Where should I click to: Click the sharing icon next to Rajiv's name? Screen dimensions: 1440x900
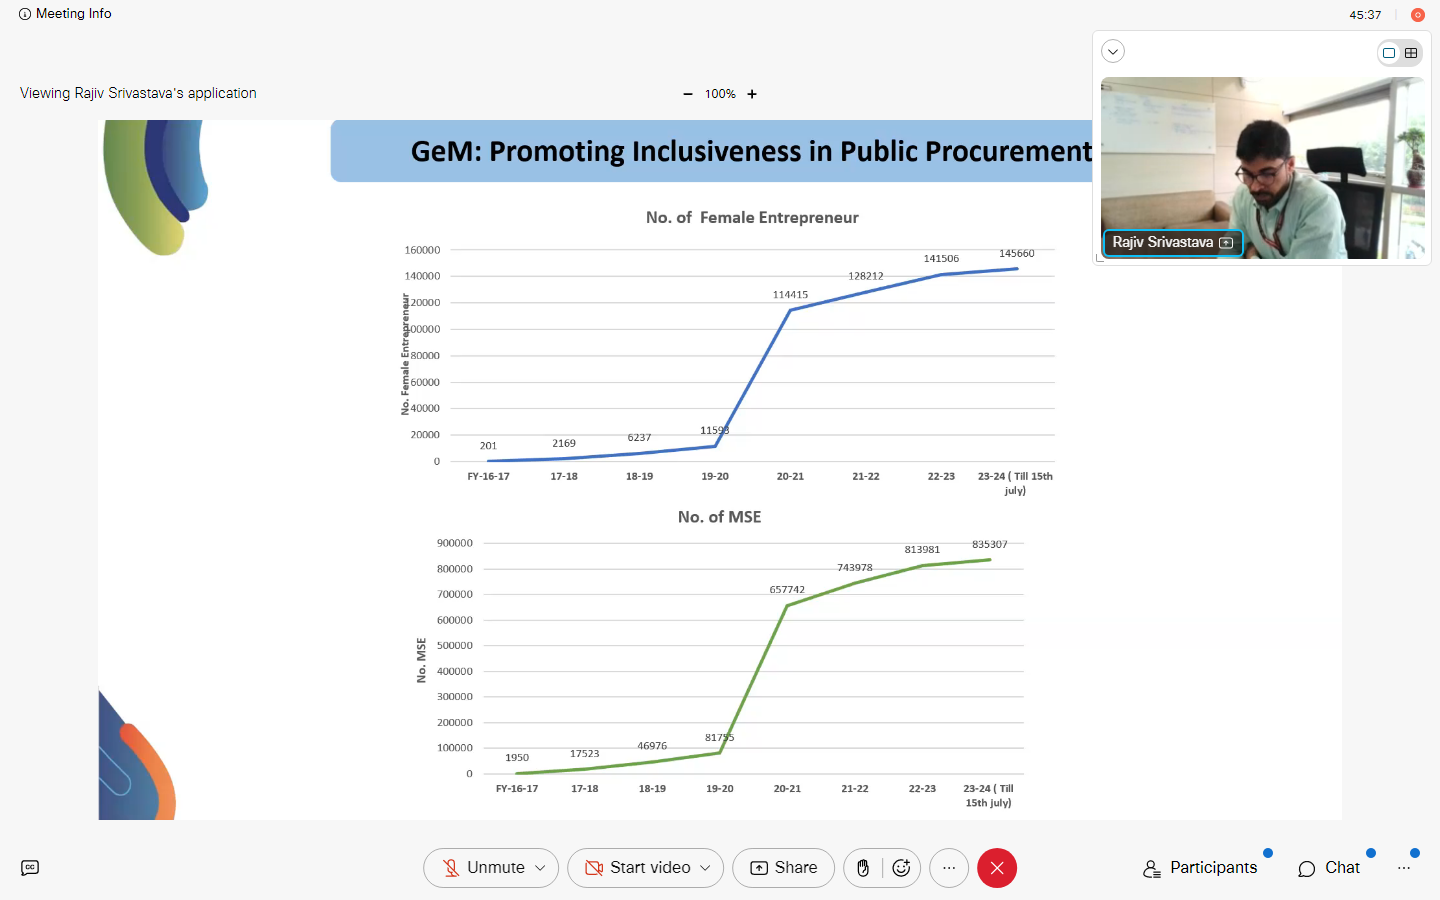pyautogui.click(x=1226, y=243)
